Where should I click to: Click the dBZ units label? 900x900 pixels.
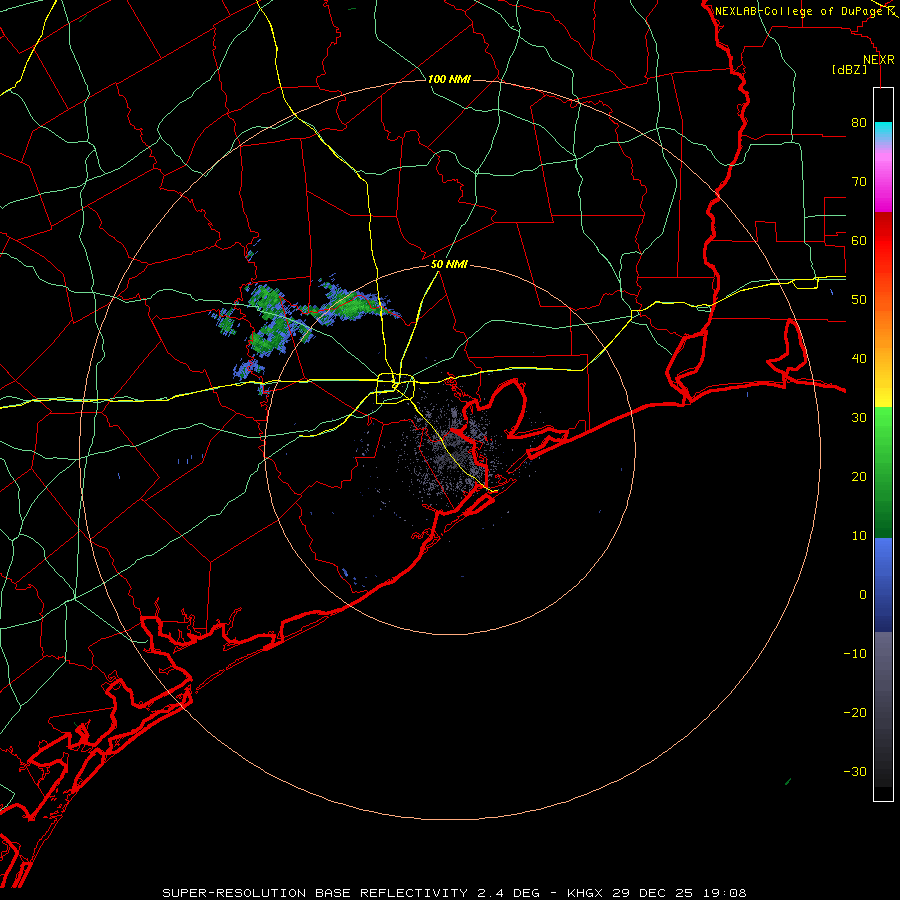(849, 69)
